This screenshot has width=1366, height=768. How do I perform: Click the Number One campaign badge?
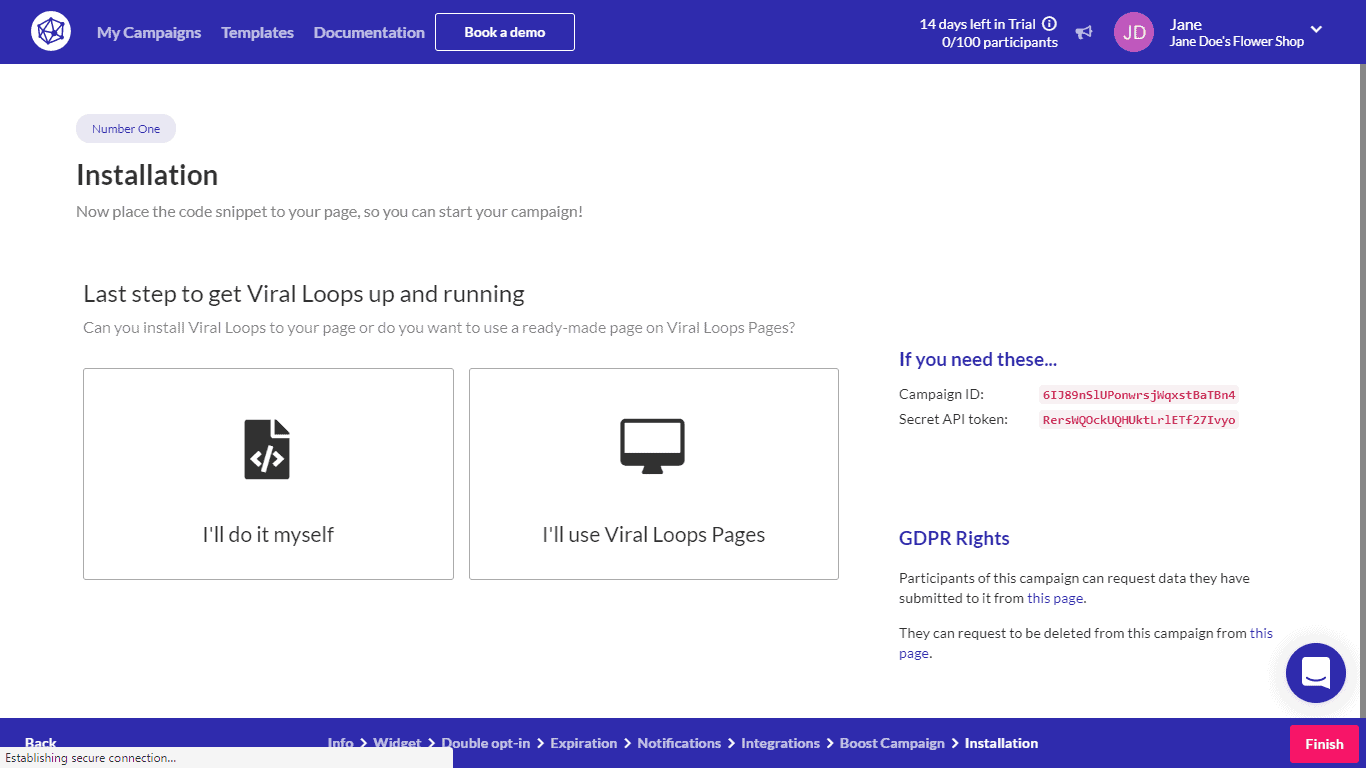[126, 129]
